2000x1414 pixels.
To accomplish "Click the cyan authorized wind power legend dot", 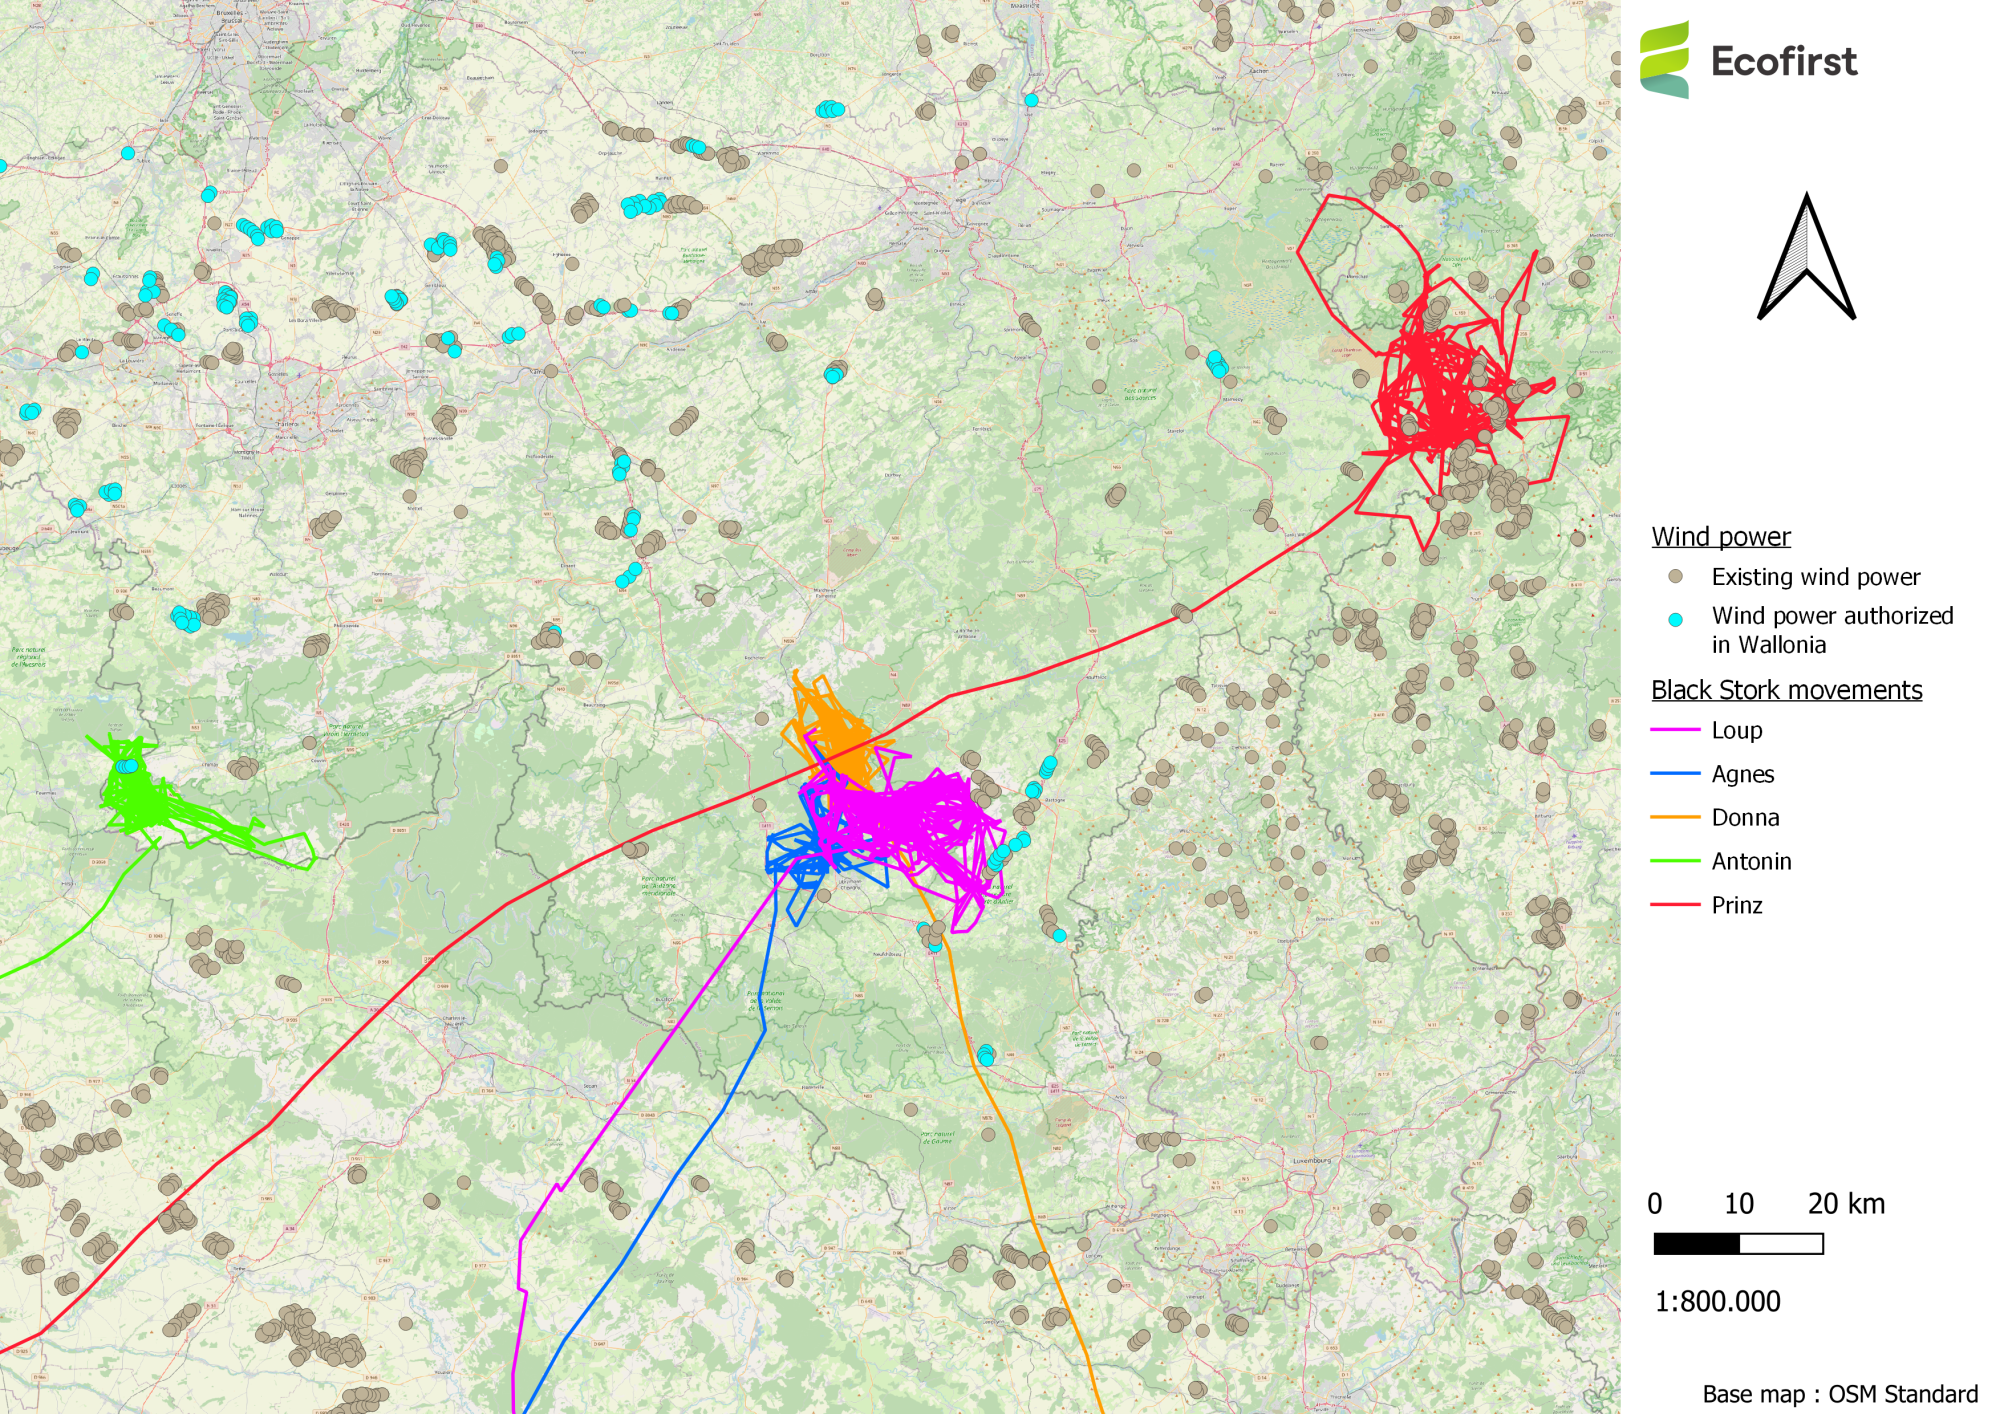I will click(1676, 619).
